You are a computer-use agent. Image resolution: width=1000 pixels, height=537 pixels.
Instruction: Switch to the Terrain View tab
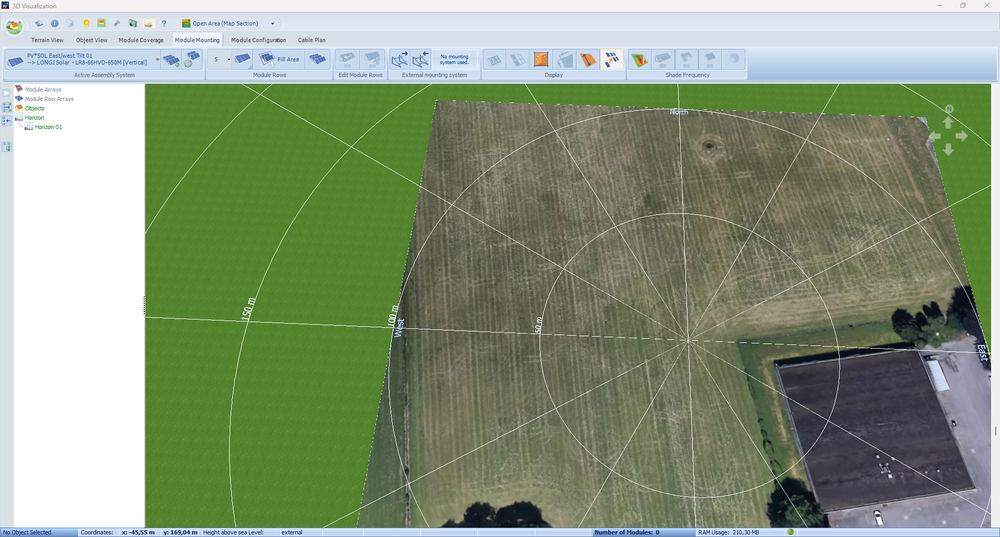[x=47, y=40]
